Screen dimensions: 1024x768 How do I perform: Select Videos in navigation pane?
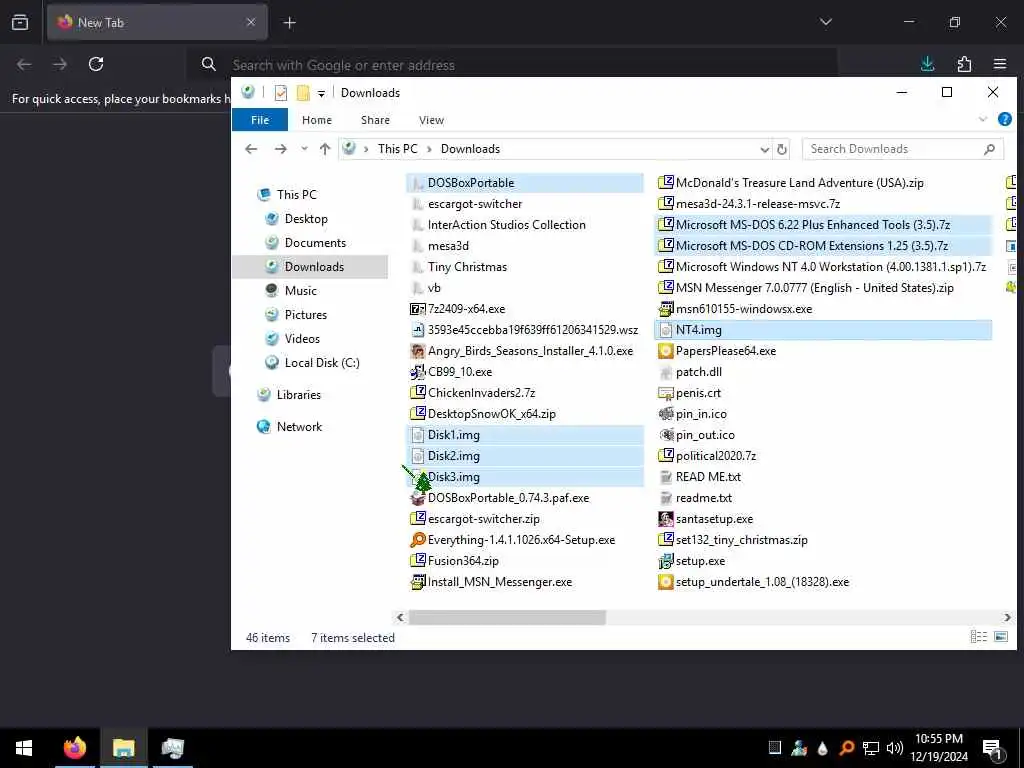click(302, 339)
